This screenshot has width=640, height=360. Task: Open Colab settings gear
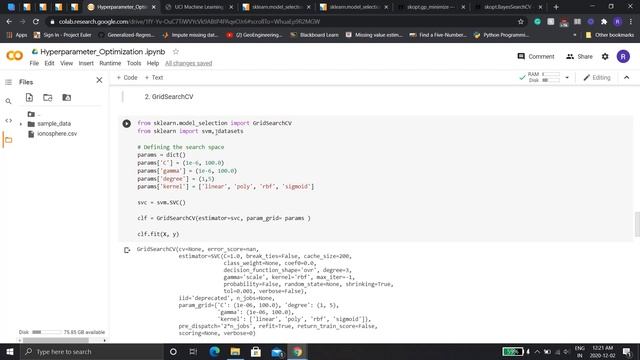point(605,56)
